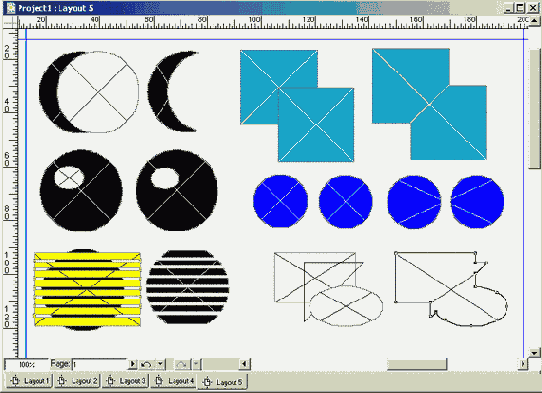The width and height of the screenshot is (542, 393).
Task: Open the undo history dropdown arrow
Action: pyautogui.click(x=160, y=364)
